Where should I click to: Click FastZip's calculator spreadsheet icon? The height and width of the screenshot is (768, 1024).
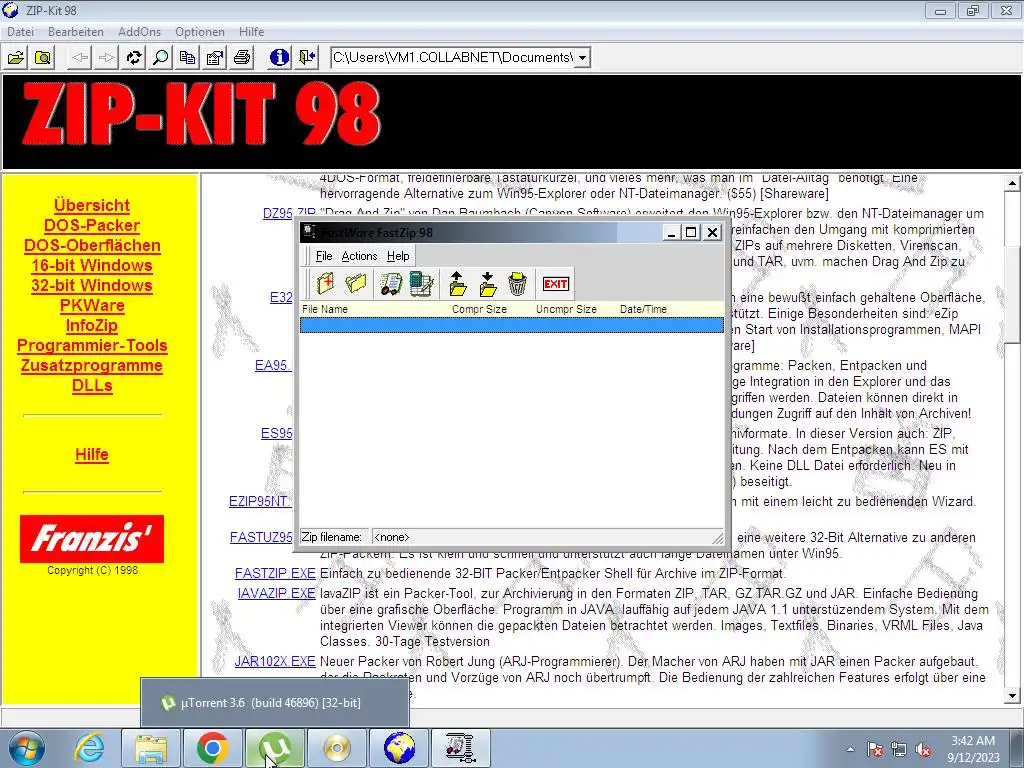(421, 284)
